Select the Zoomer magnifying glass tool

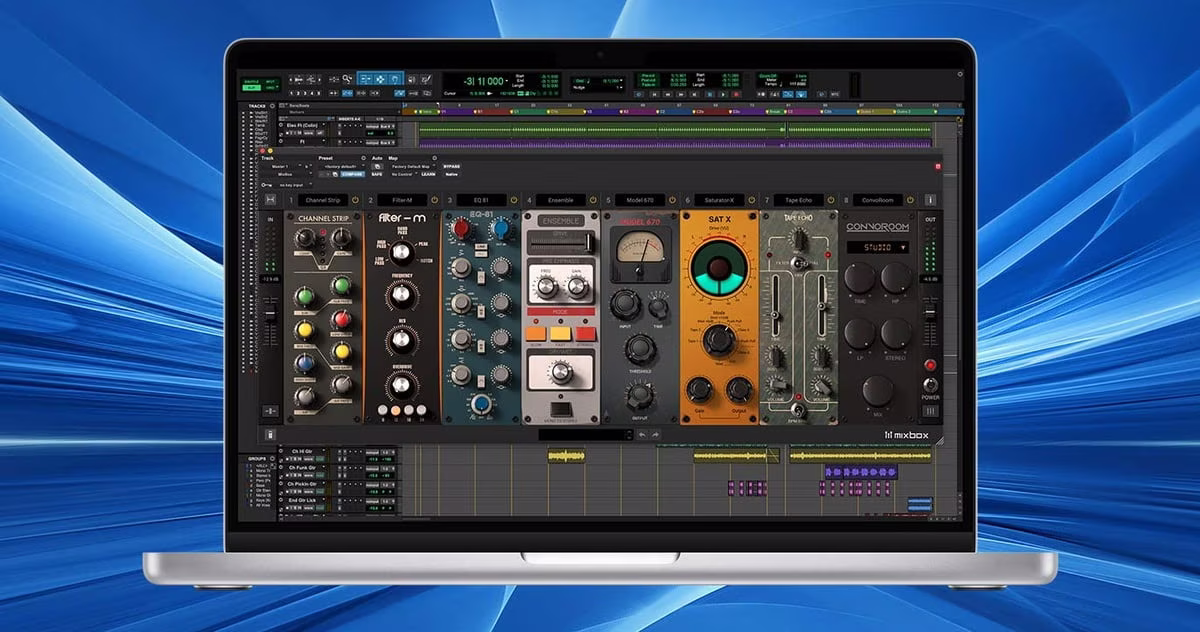point(347,82)
